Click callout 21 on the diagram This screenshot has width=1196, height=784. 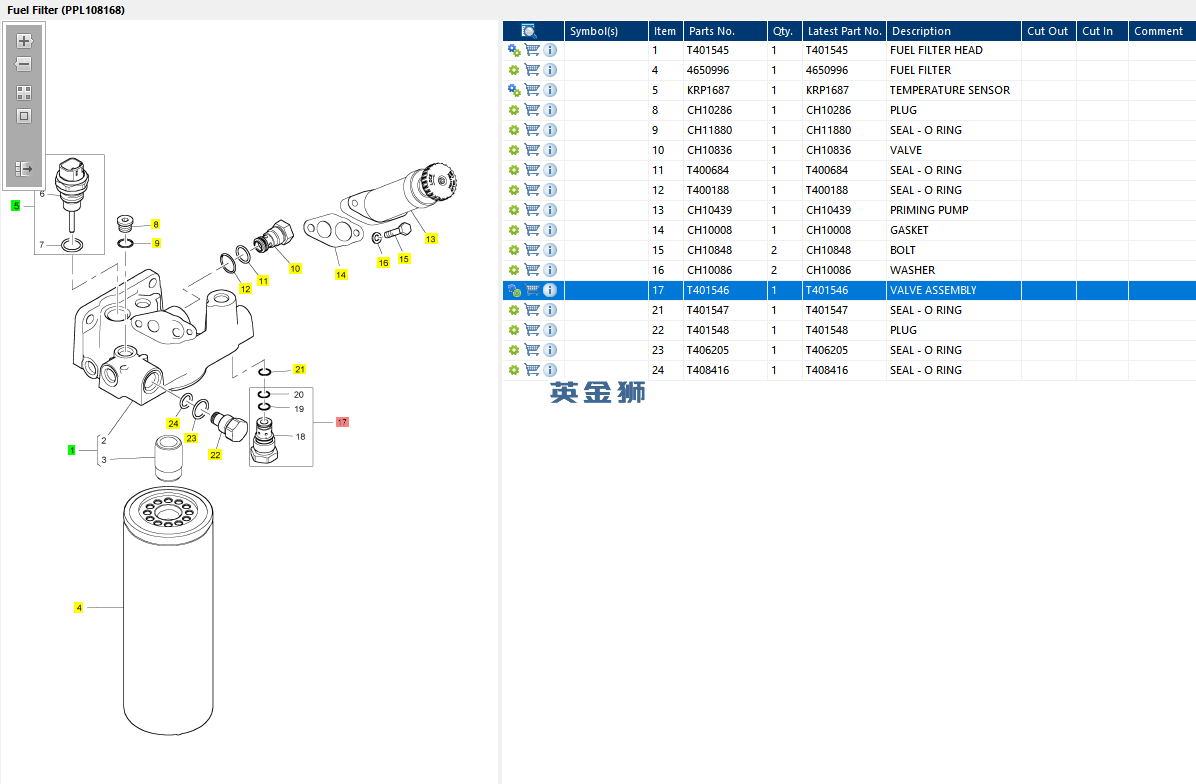(300, 369)
